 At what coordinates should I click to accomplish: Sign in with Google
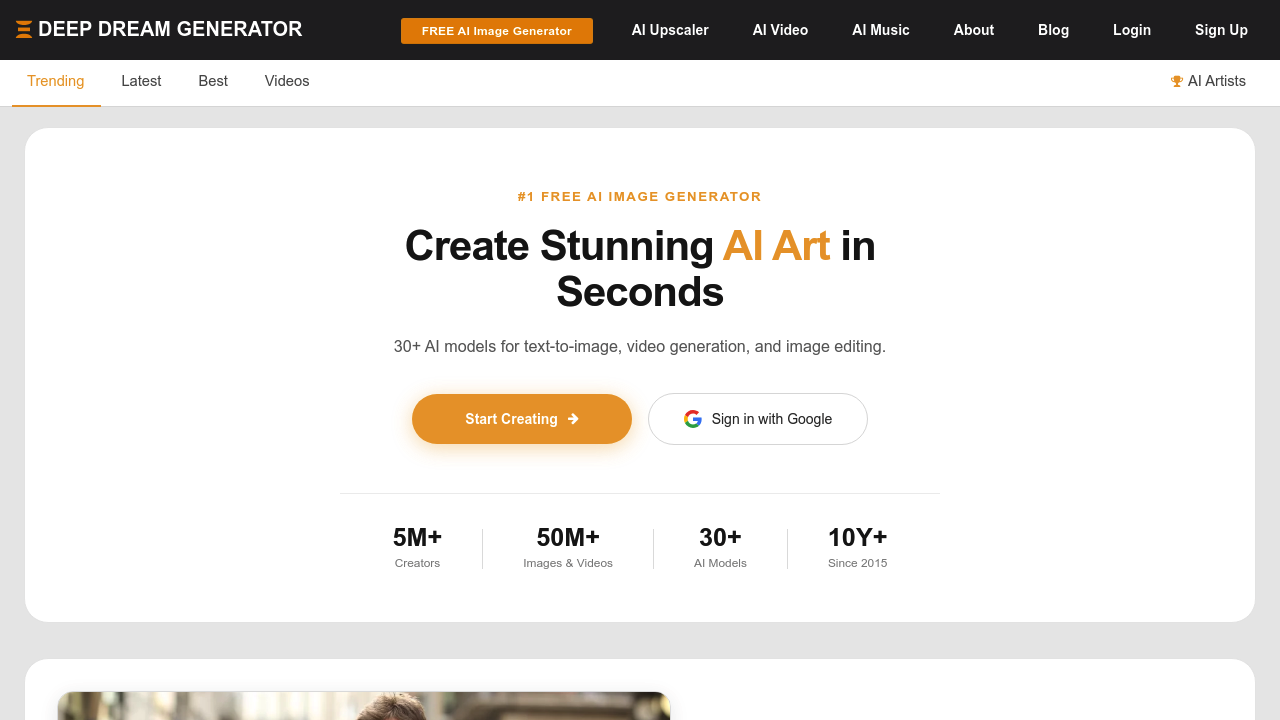click(x=758, y=419)
